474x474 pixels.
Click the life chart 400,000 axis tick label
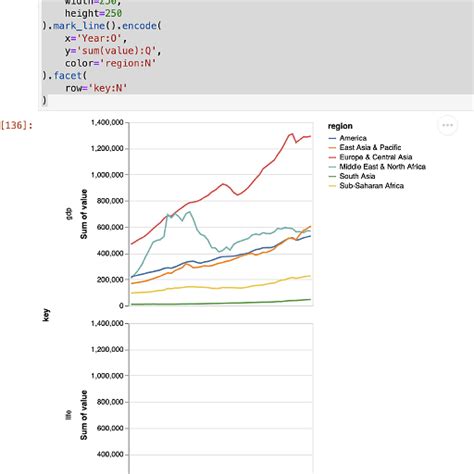[110, 455]
